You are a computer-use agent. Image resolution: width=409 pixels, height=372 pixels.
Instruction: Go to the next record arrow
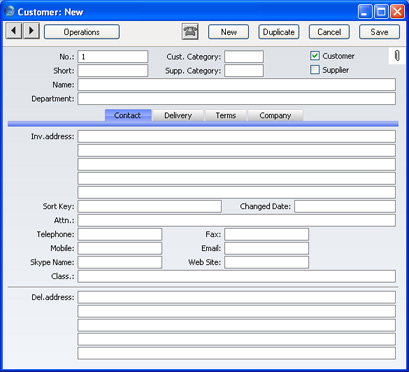31,31
